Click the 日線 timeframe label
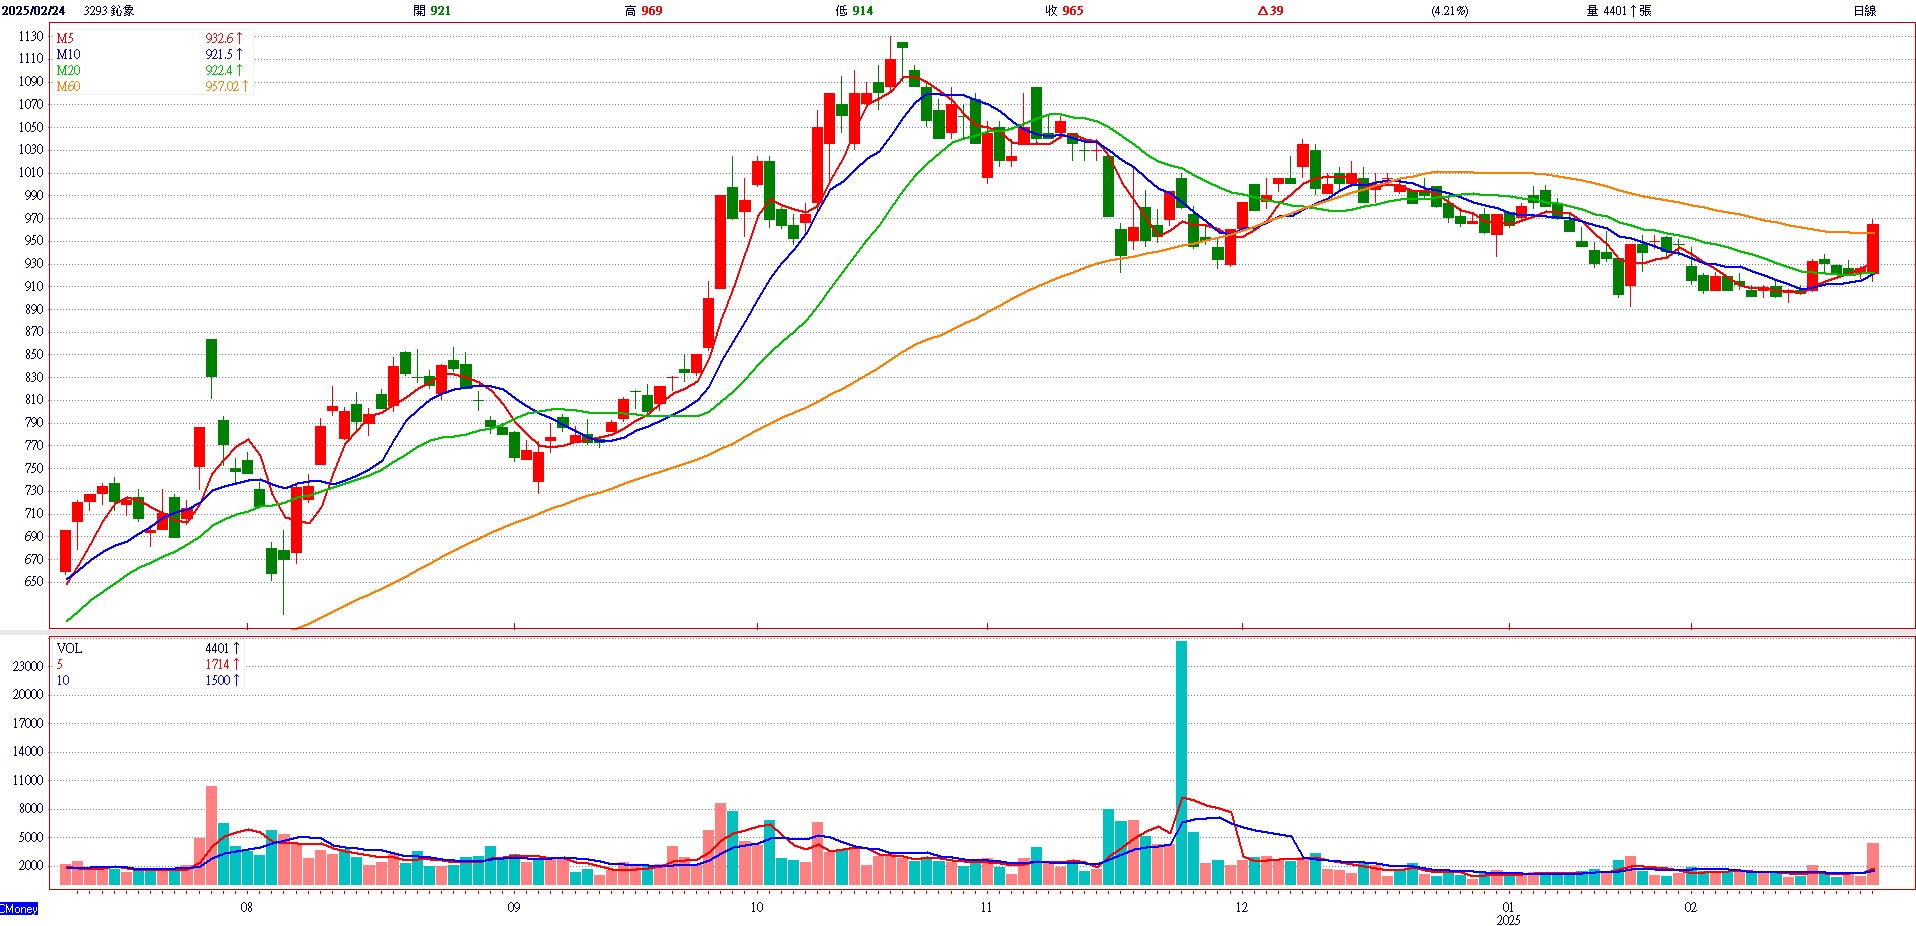Screen dimensions: 1916x926 (x=1864, y=11)
